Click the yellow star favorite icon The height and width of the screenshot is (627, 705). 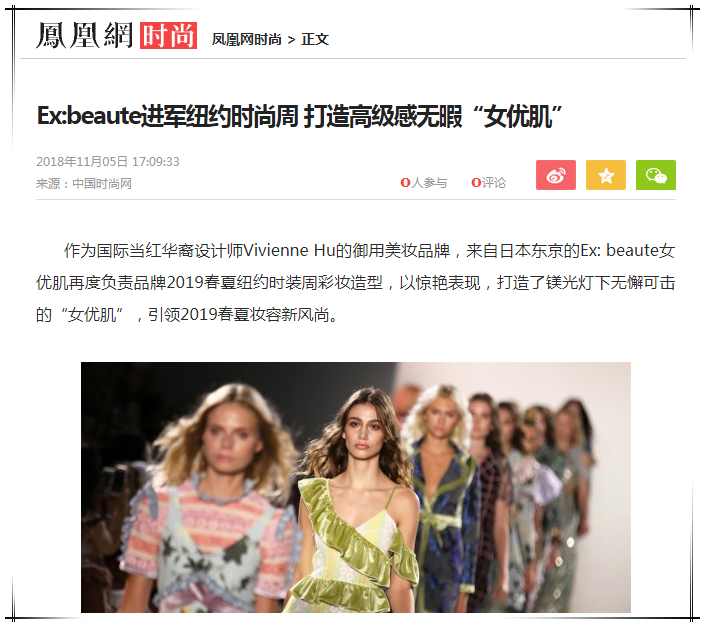click(606, 175)
